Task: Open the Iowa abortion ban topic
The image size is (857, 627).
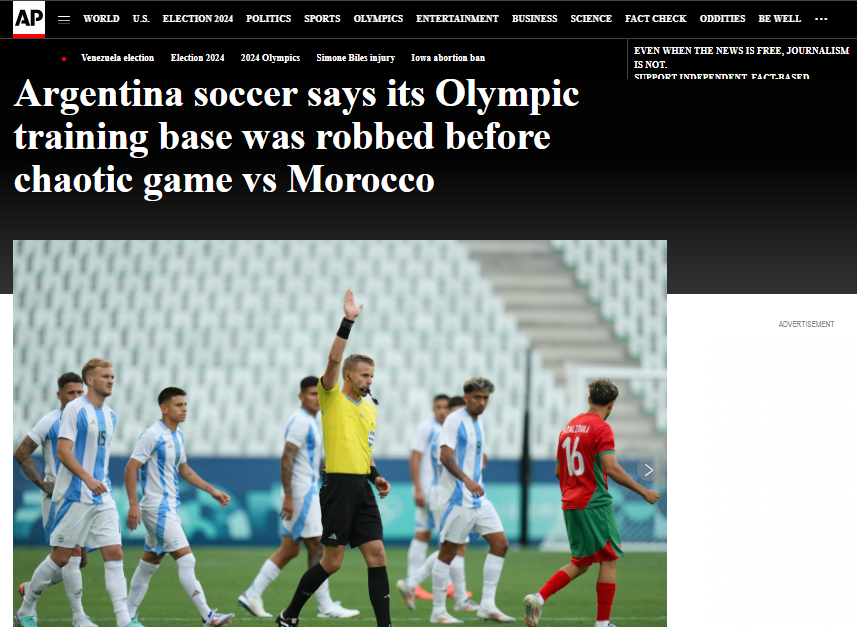Action: (x=448, y=58)
